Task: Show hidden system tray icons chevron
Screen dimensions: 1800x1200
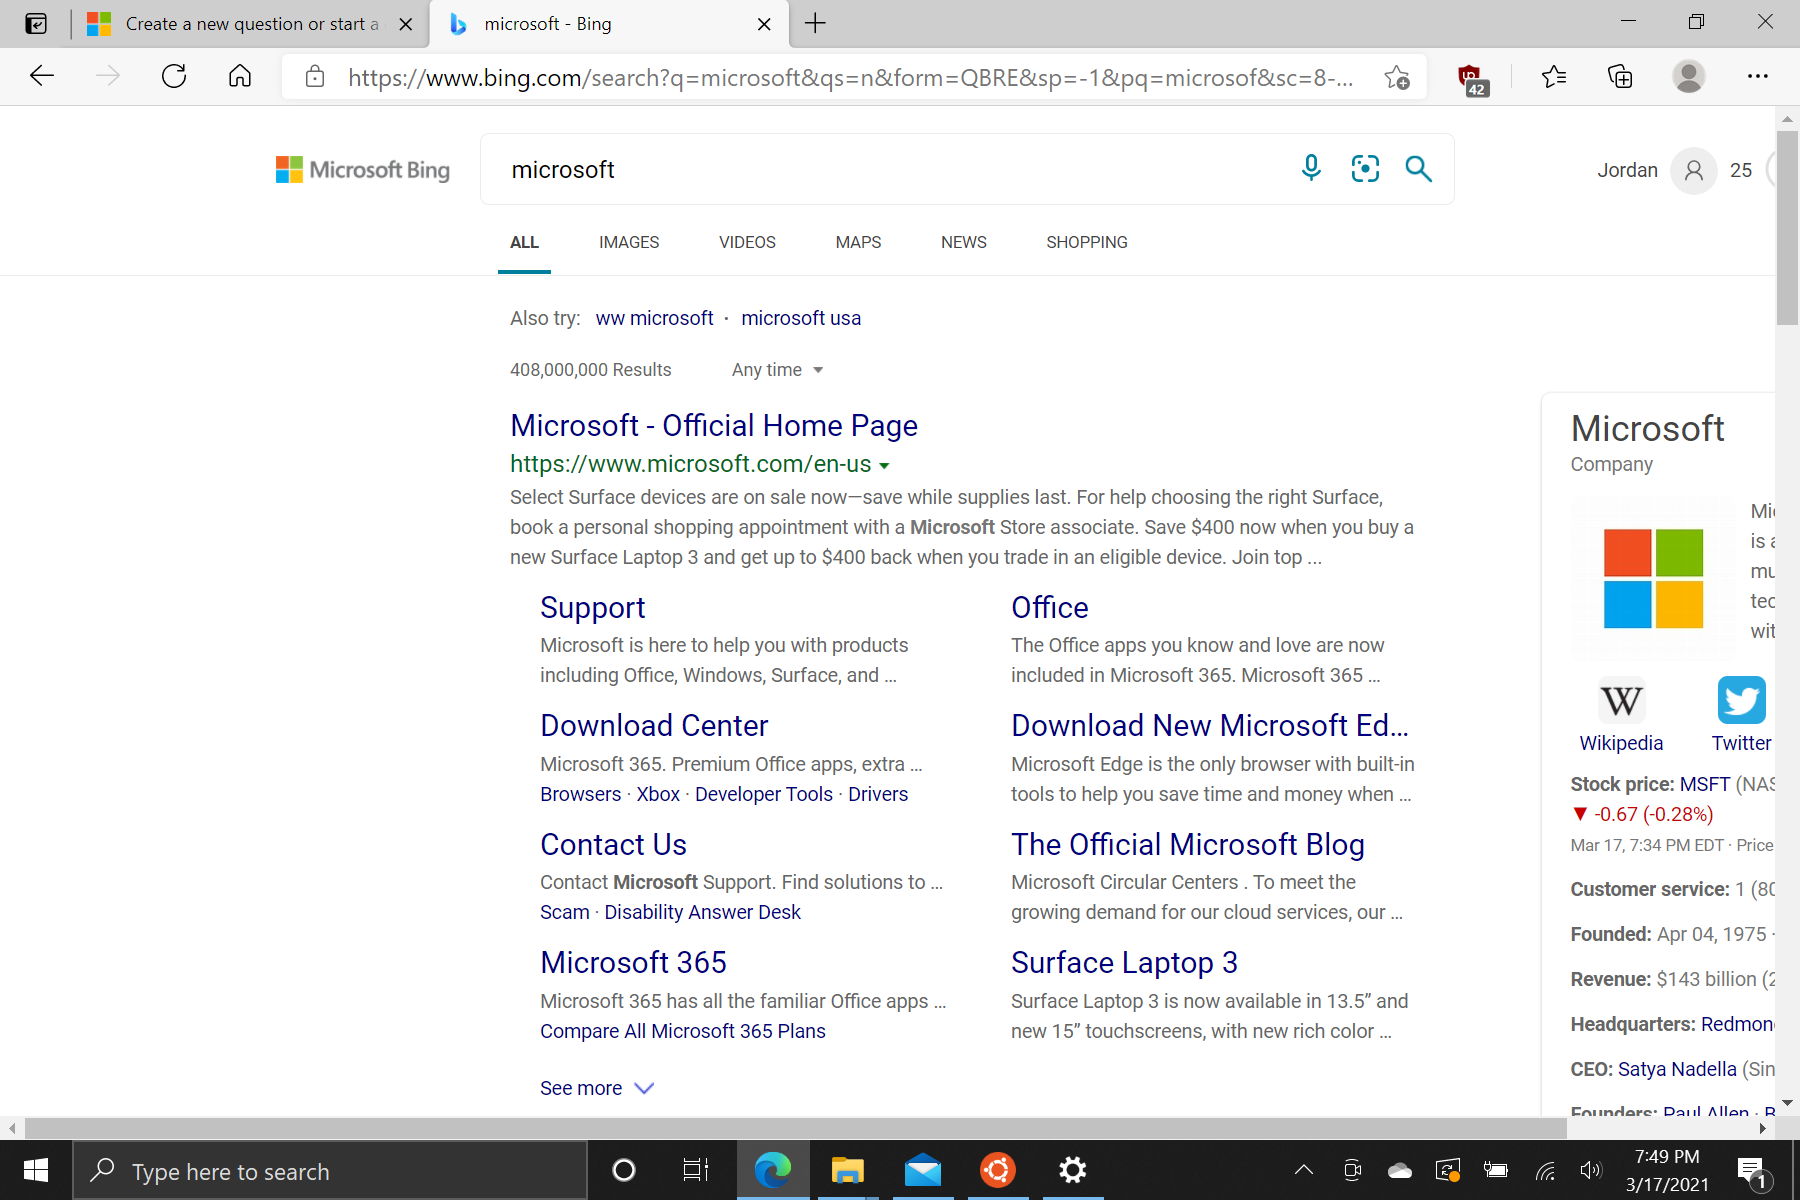Action: pyautogui.click(x=1304, y=1170)
